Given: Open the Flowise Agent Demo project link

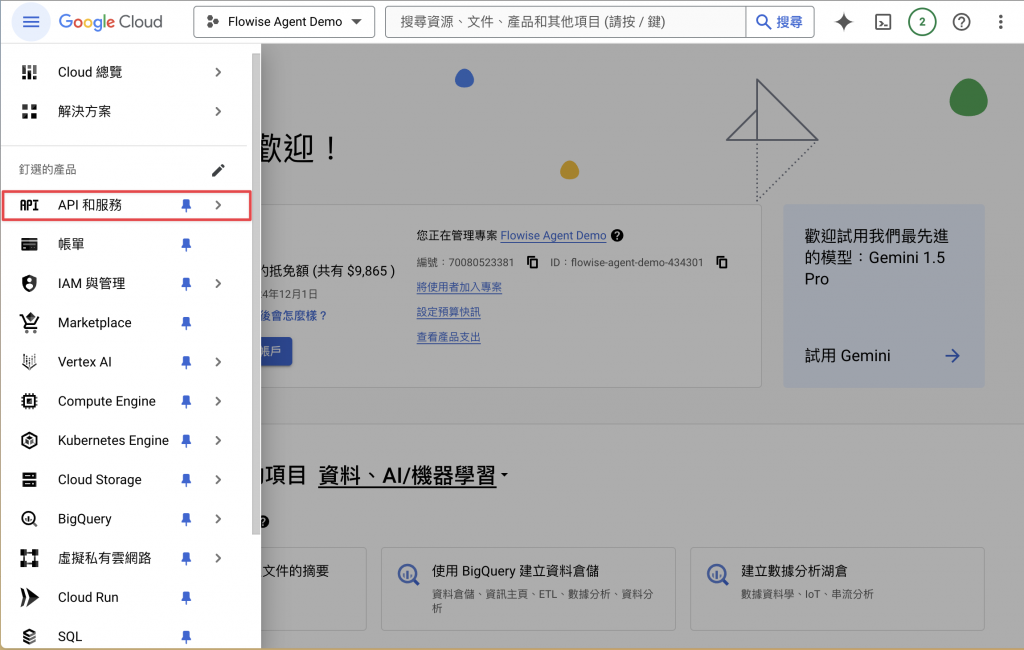Looking at the screenshot, I should (x=553, y=235).
